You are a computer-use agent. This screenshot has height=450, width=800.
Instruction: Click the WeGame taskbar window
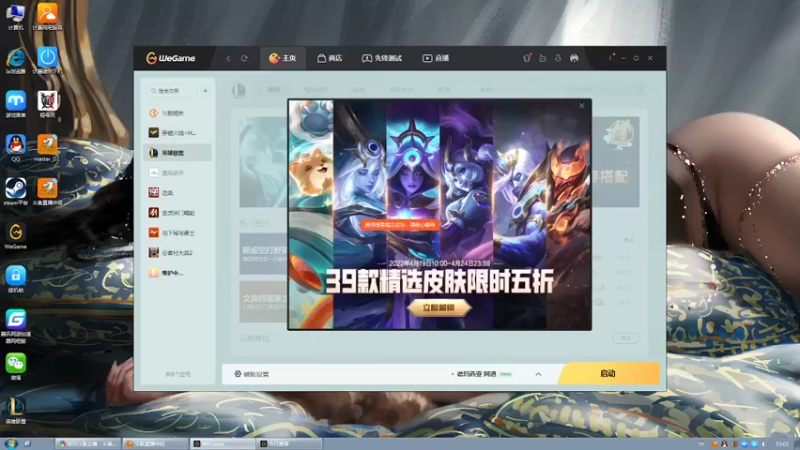pyautogui.click(x=222, y=444)
